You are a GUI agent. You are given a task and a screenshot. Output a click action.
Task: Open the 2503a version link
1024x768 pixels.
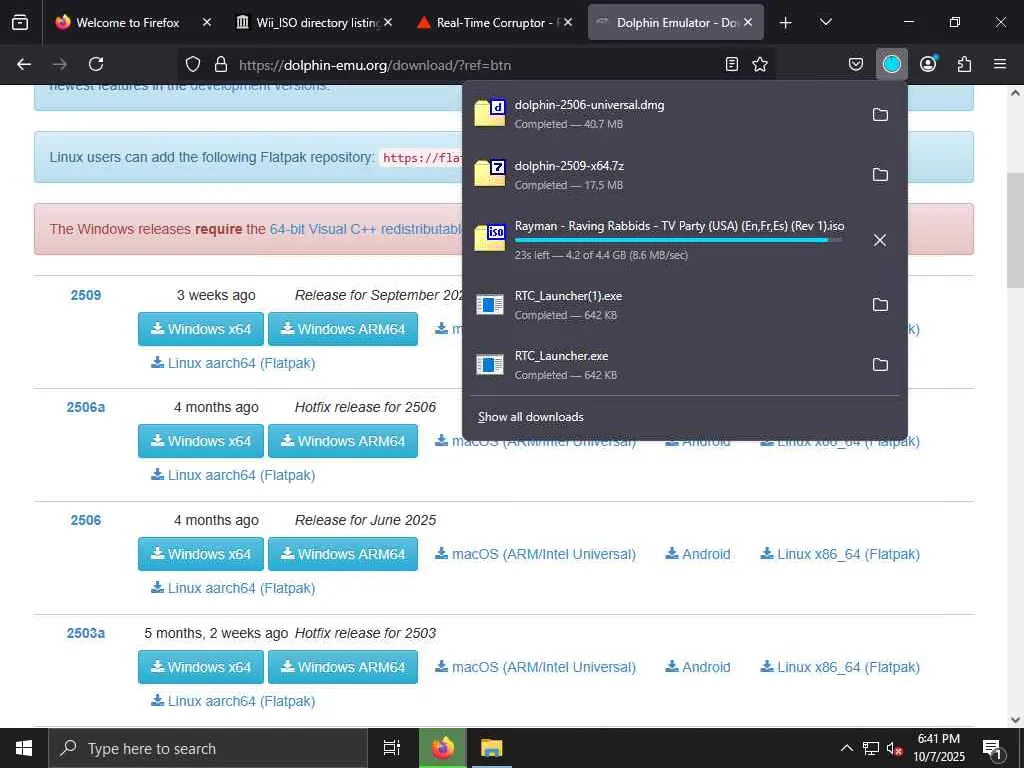86,633
